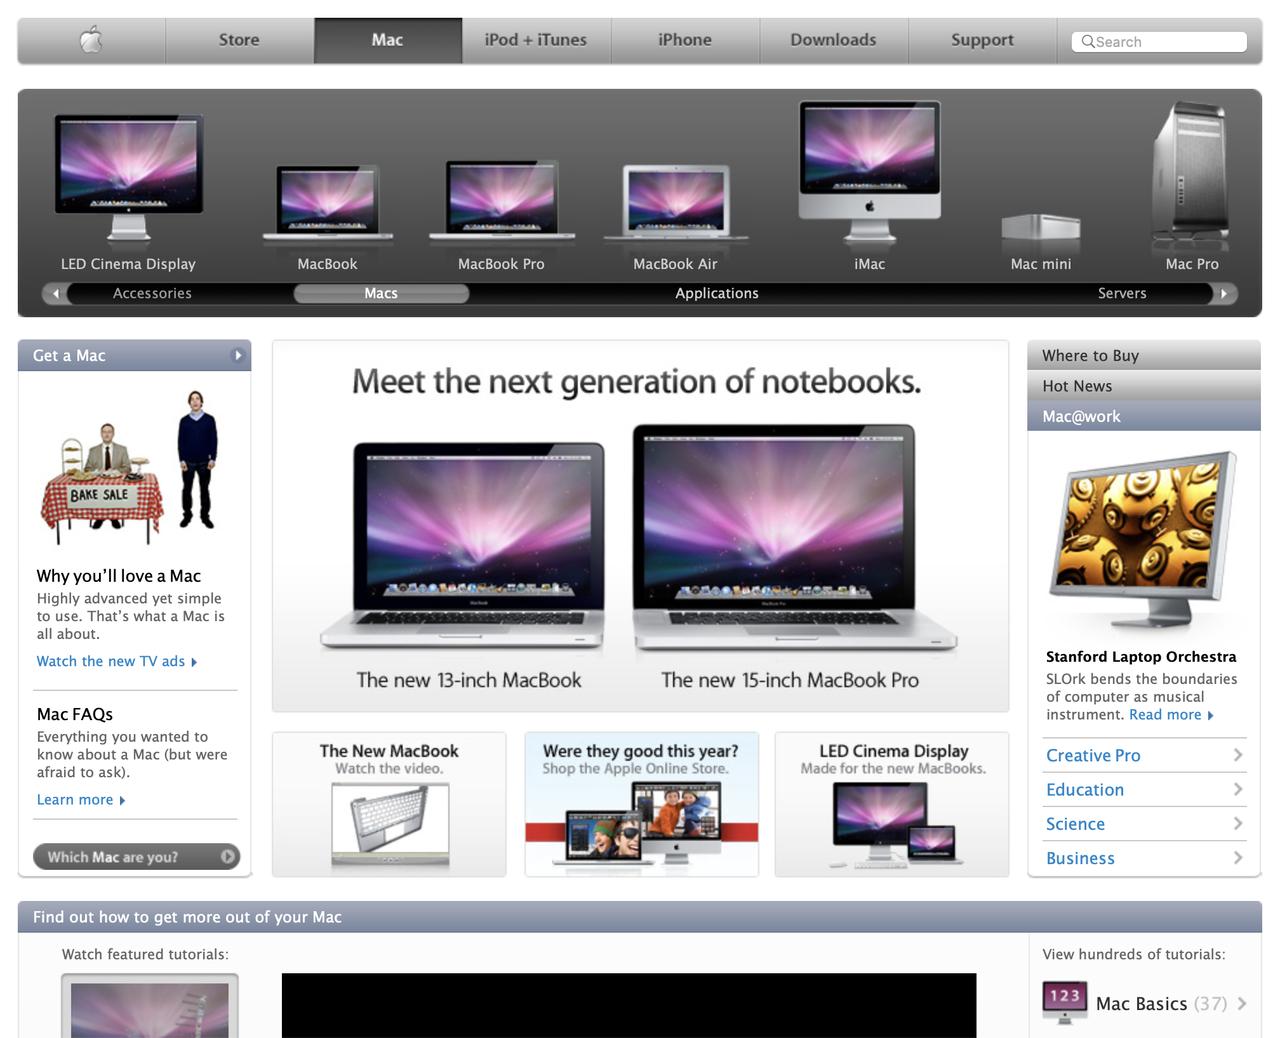Click the Search input field
This screenshot has width=1280, height=1038.
pos(1160,41)
